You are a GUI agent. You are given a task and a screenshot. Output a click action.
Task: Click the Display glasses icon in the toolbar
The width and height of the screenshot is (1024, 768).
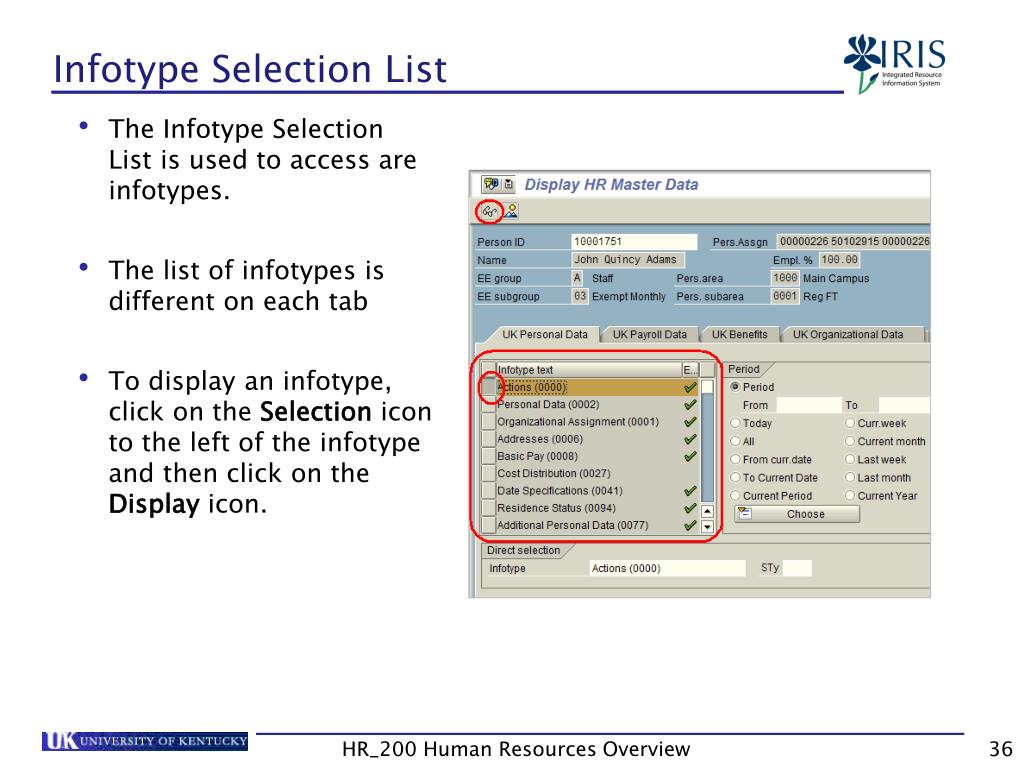(x=489, y=211)
